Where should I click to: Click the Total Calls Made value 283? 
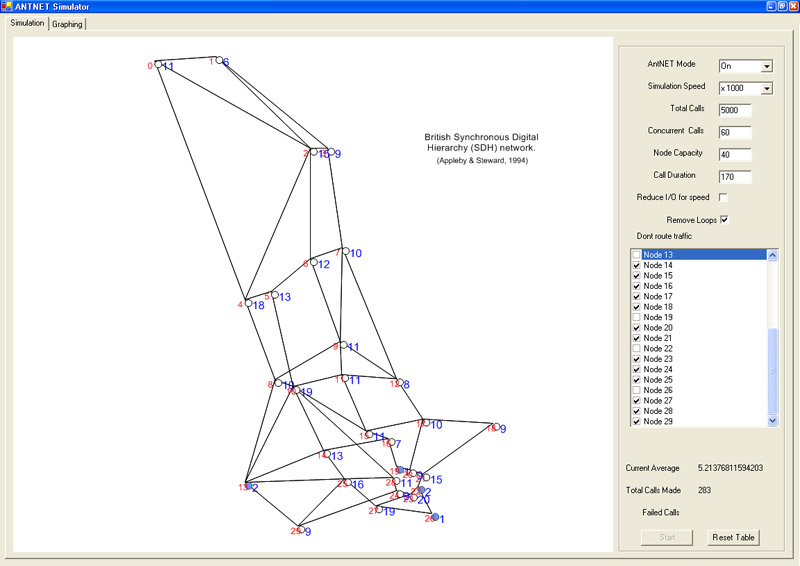(704, 490)
